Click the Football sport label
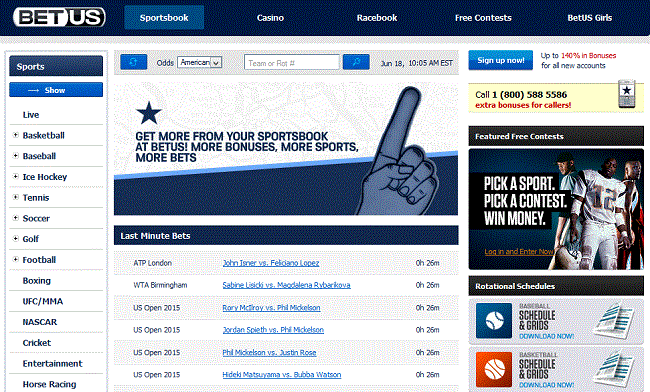The width and height of the screenshot is (650, 392). point(39,260)
